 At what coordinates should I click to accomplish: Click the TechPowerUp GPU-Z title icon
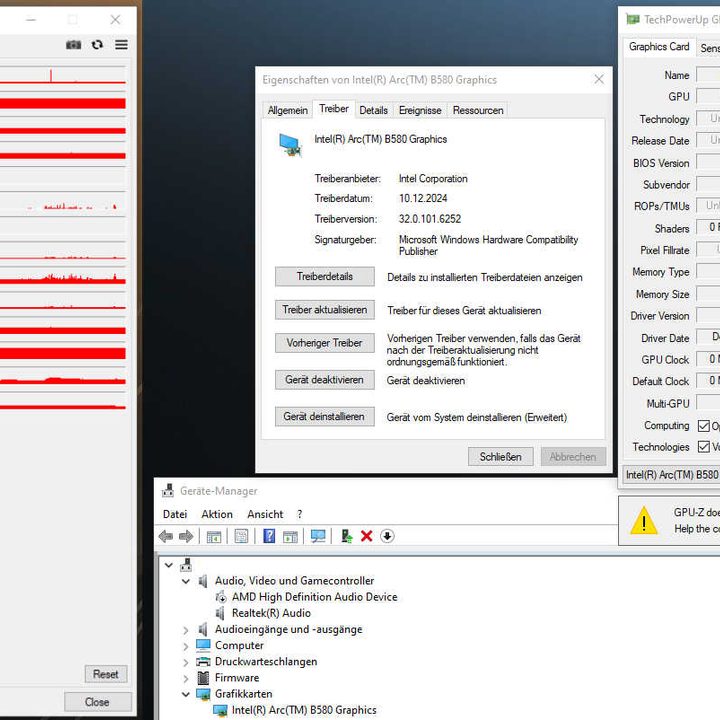tap(633, 19)
